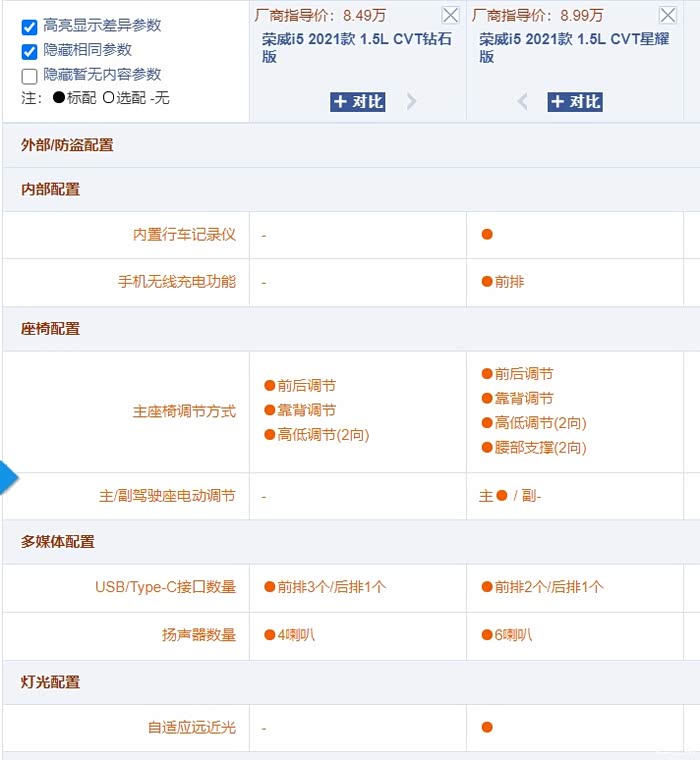The width and height of the screenshot is (700, 760).
Task: Click the 注: 标配 选配 无 legend text
Action: click(95, 98)
